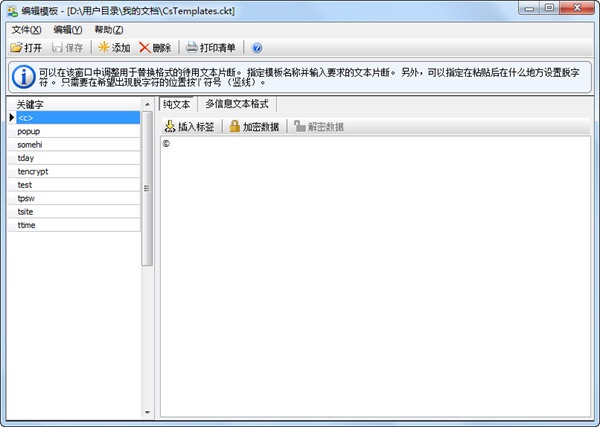
Task: Minimize the 编辑模板 window
Action: pos(529,8)
